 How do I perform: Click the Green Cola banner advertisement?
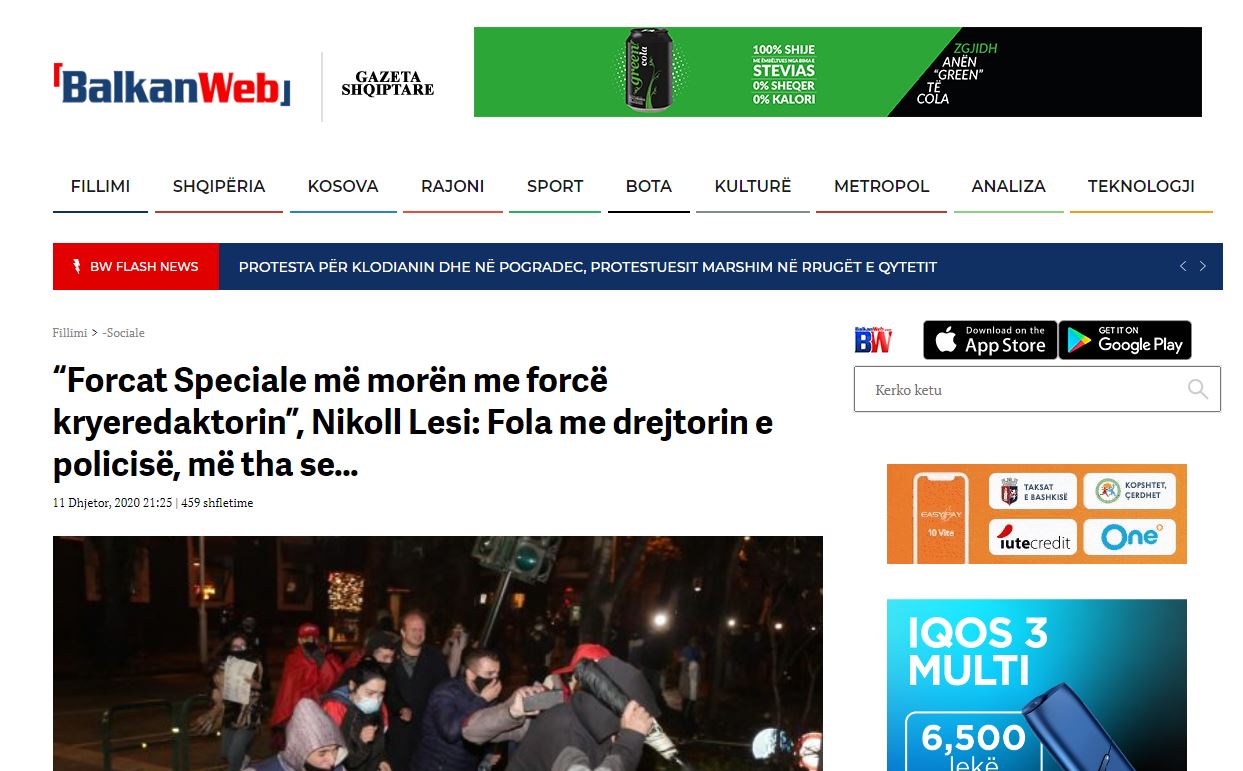pyautogui.click(x=838, y=72)
